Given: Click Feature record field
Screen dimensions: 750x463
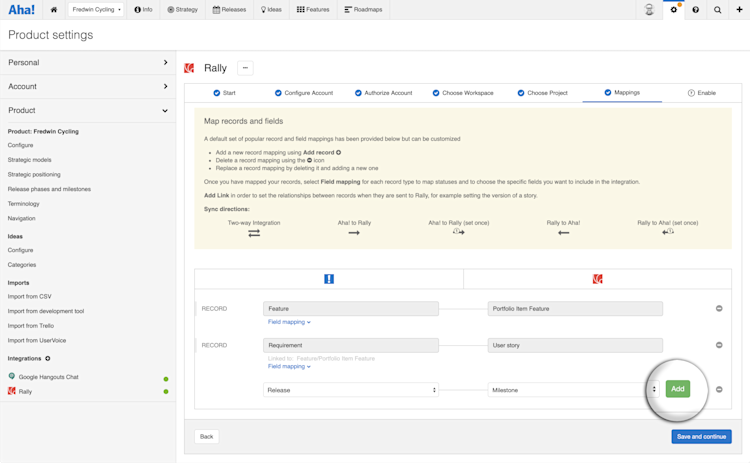Looking at the screenshot, I should pyautogui.click(x=351, y=309).
